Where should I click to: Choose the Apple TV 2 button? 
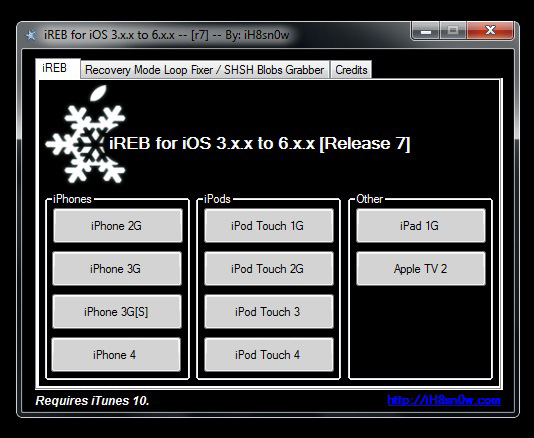421,268
